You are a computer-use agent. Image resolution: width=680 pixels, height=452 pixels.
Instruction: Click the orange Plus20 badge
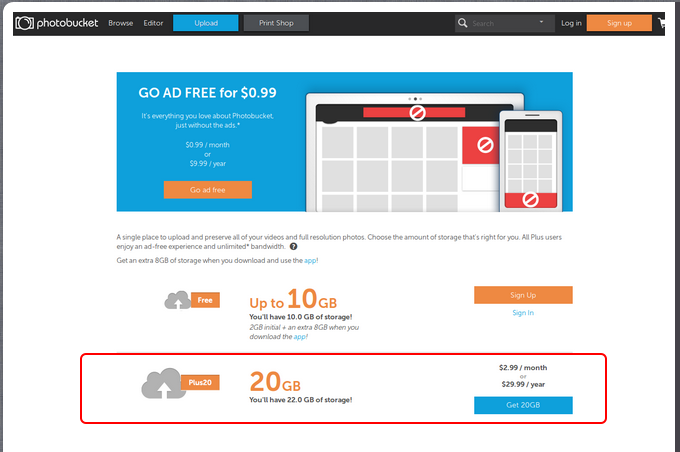coord(200,382)
